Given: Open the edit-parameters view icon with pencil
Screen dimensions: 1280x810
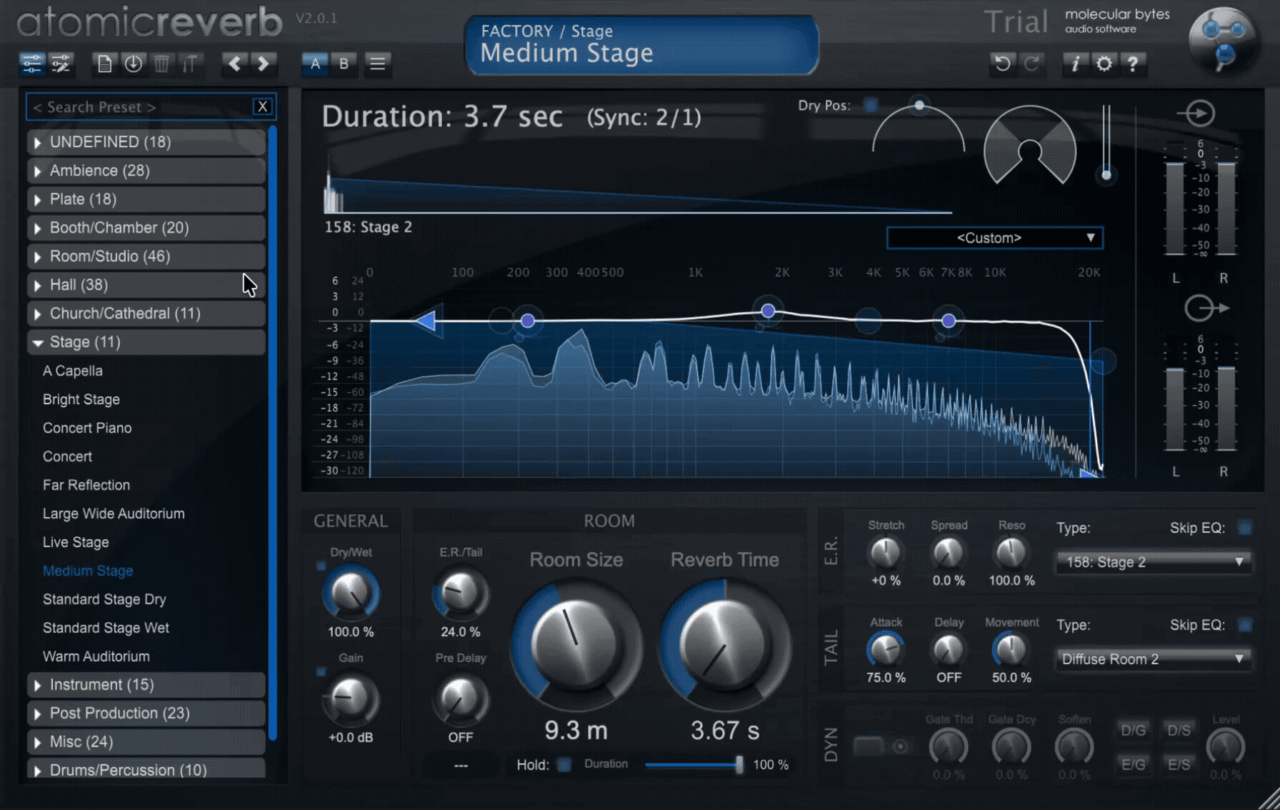Looking at the screenshot, I should (61, 64).
